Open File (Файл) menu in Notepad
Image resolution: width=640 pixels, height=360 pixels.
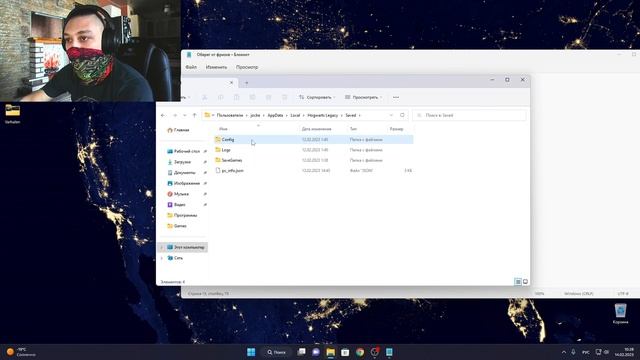pyautogui.click(x=191, y=67)
